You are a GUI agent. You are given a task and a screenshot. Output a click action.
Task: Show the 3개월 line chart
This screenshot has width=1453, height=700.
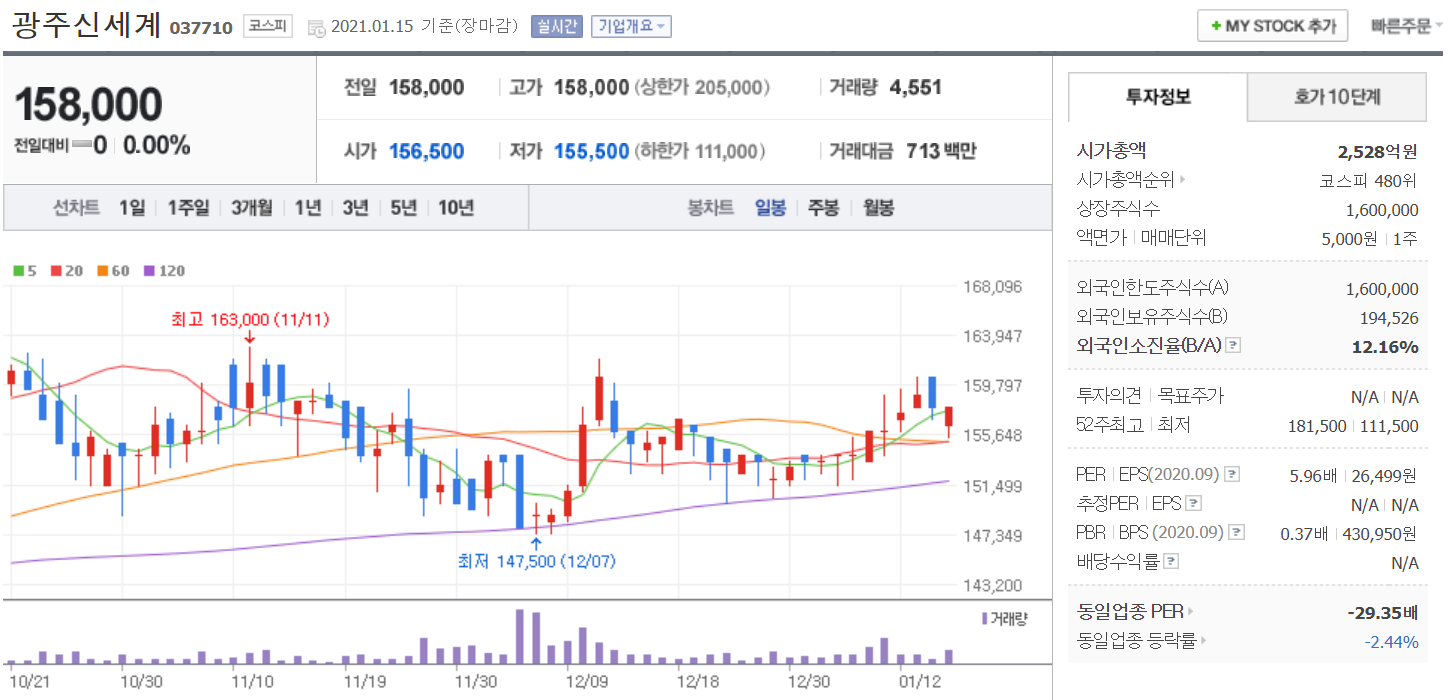(251, 208)
